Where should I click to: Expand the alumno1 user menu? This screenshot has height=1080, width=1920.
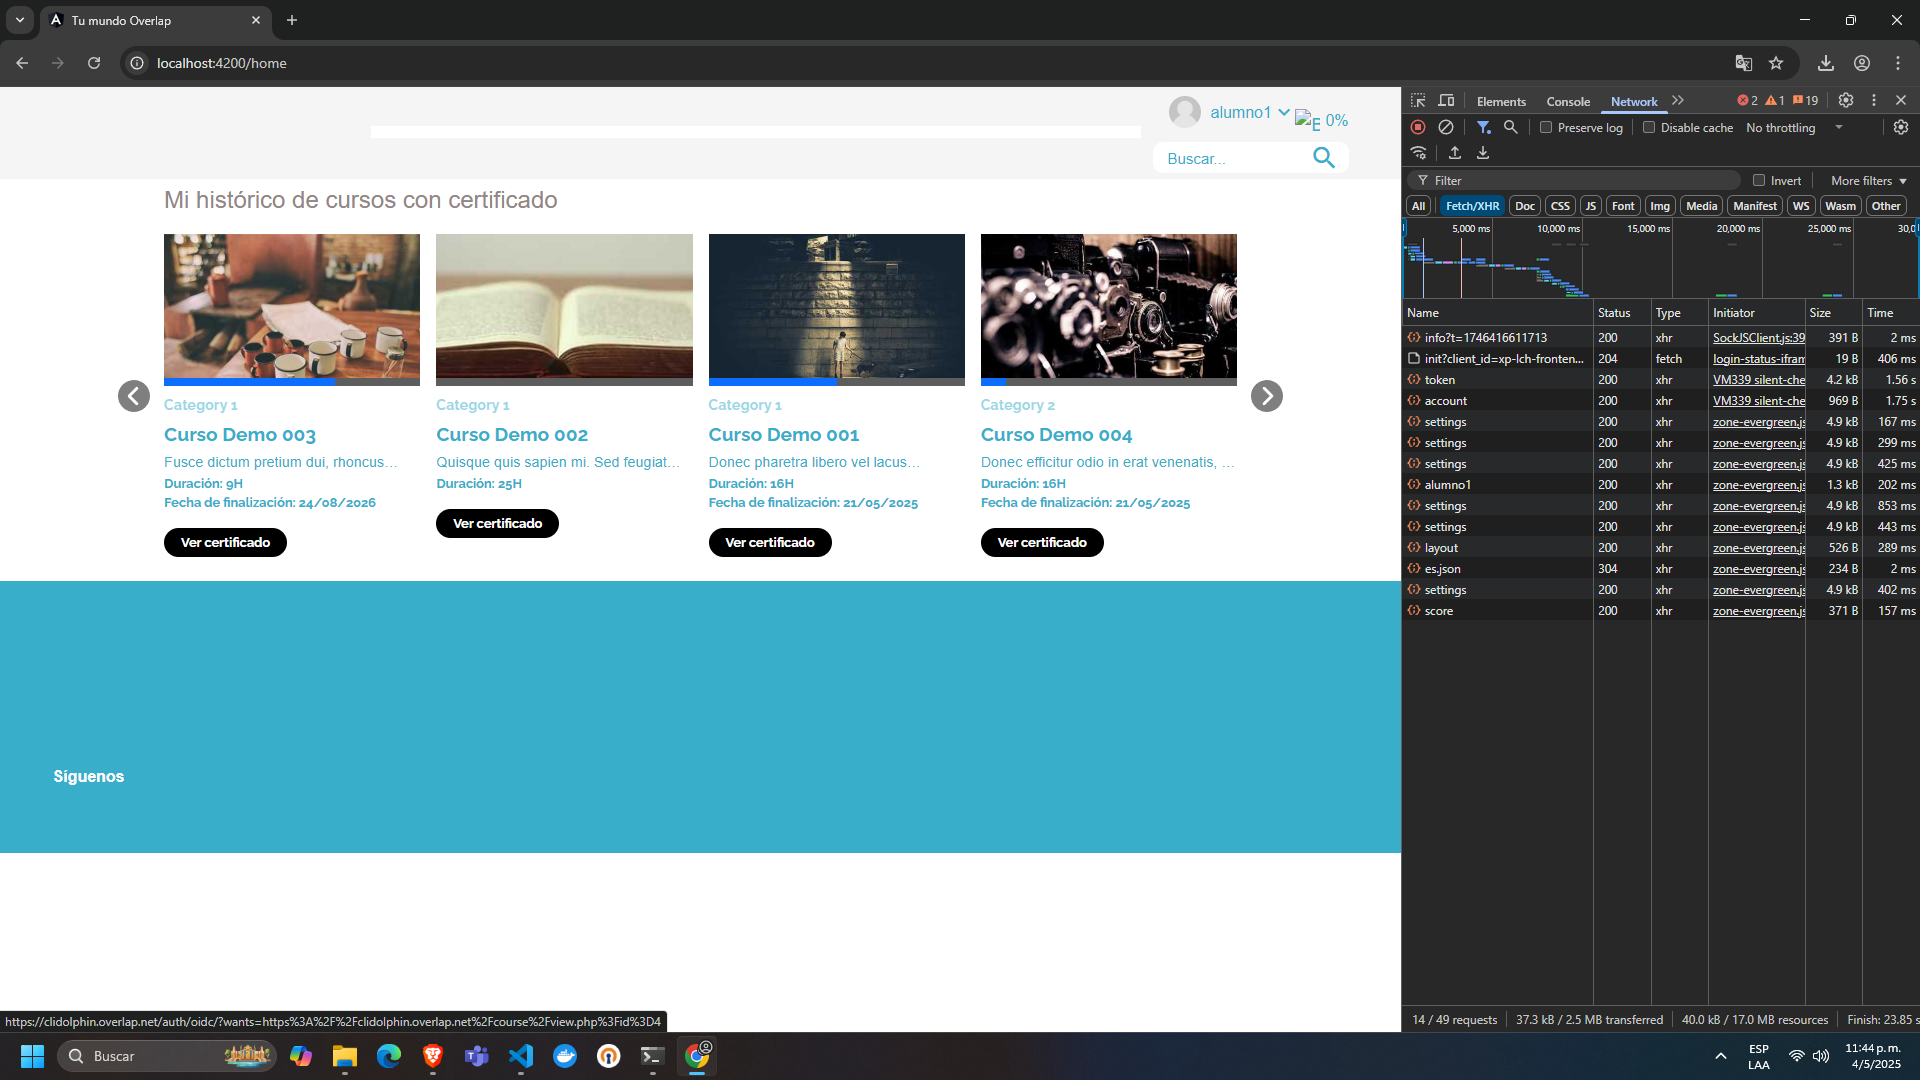[x=1249, y=112]
